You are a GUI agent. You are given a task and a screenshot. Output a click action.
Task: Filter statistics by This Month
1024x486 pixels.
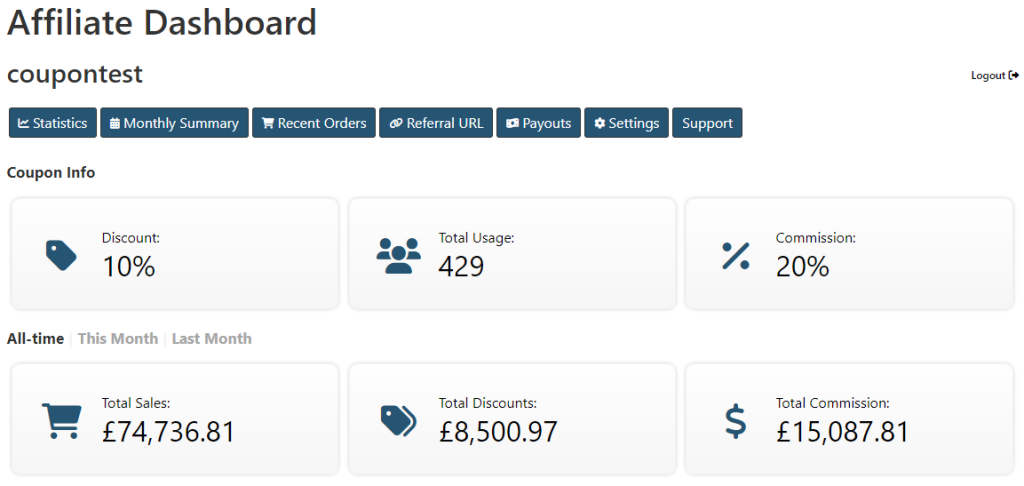click(118, 338)
